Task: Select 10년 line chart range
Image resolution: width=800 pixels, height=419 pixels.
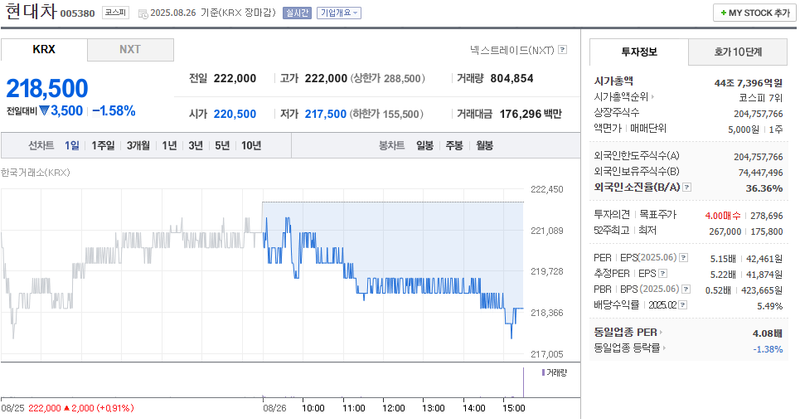Action: click(x=251, y=145)
